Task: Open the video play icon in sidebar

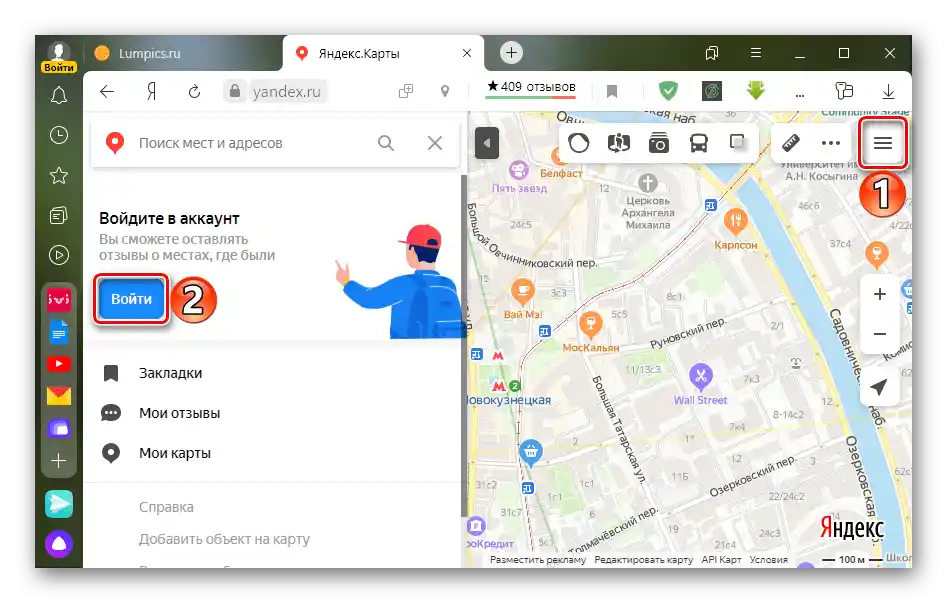Action: pyautogui.click(x=59, y=255)
